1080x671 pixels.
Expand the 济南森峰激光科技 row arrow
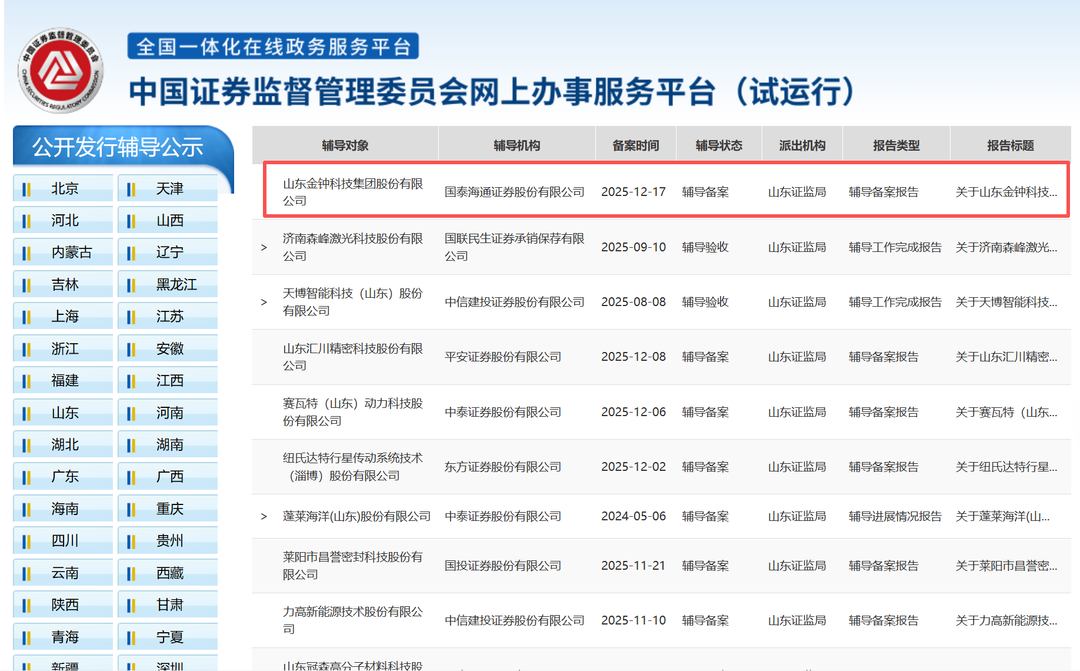pyautogui.click(x=264, y=247)
